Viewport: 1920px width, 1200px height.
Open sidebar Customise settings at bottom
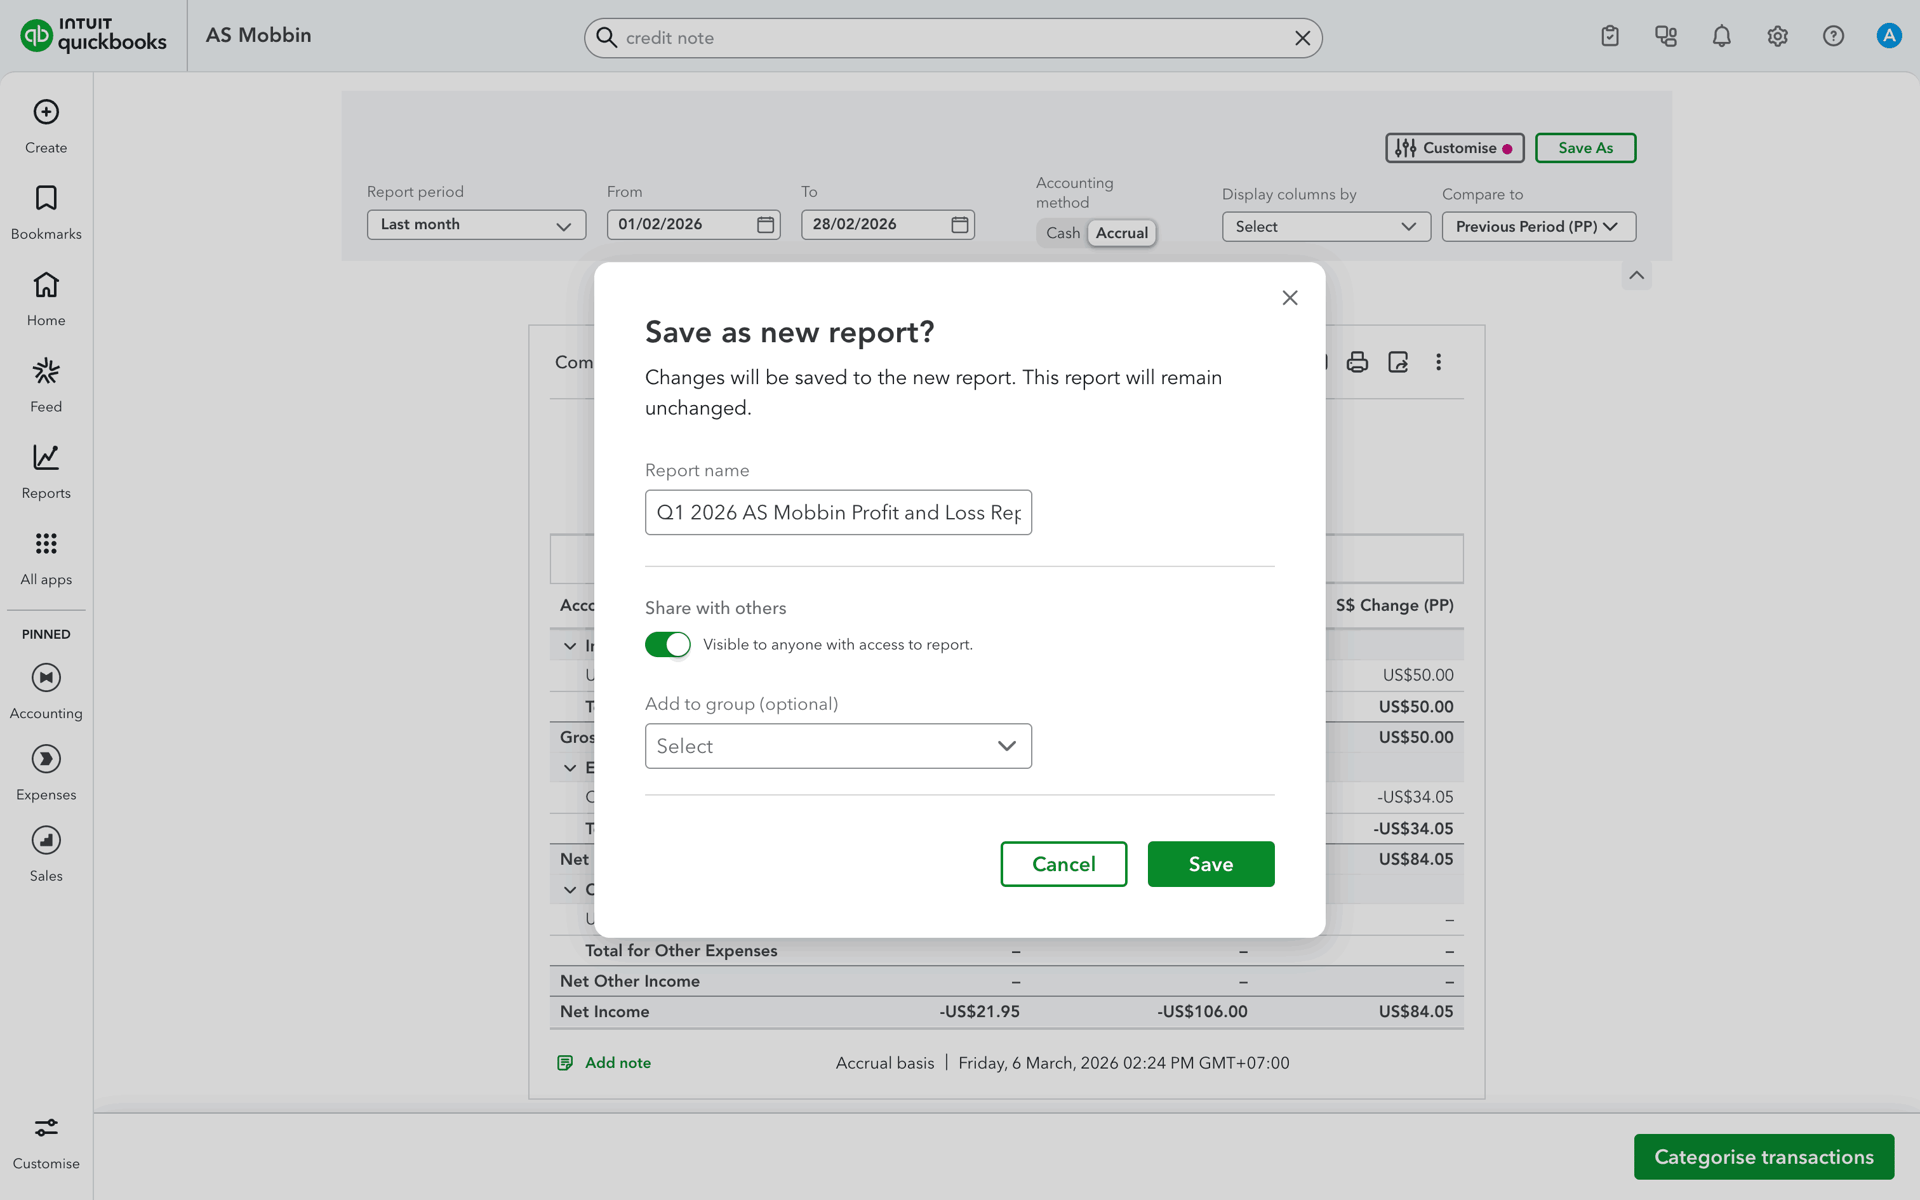(46, 1143)
